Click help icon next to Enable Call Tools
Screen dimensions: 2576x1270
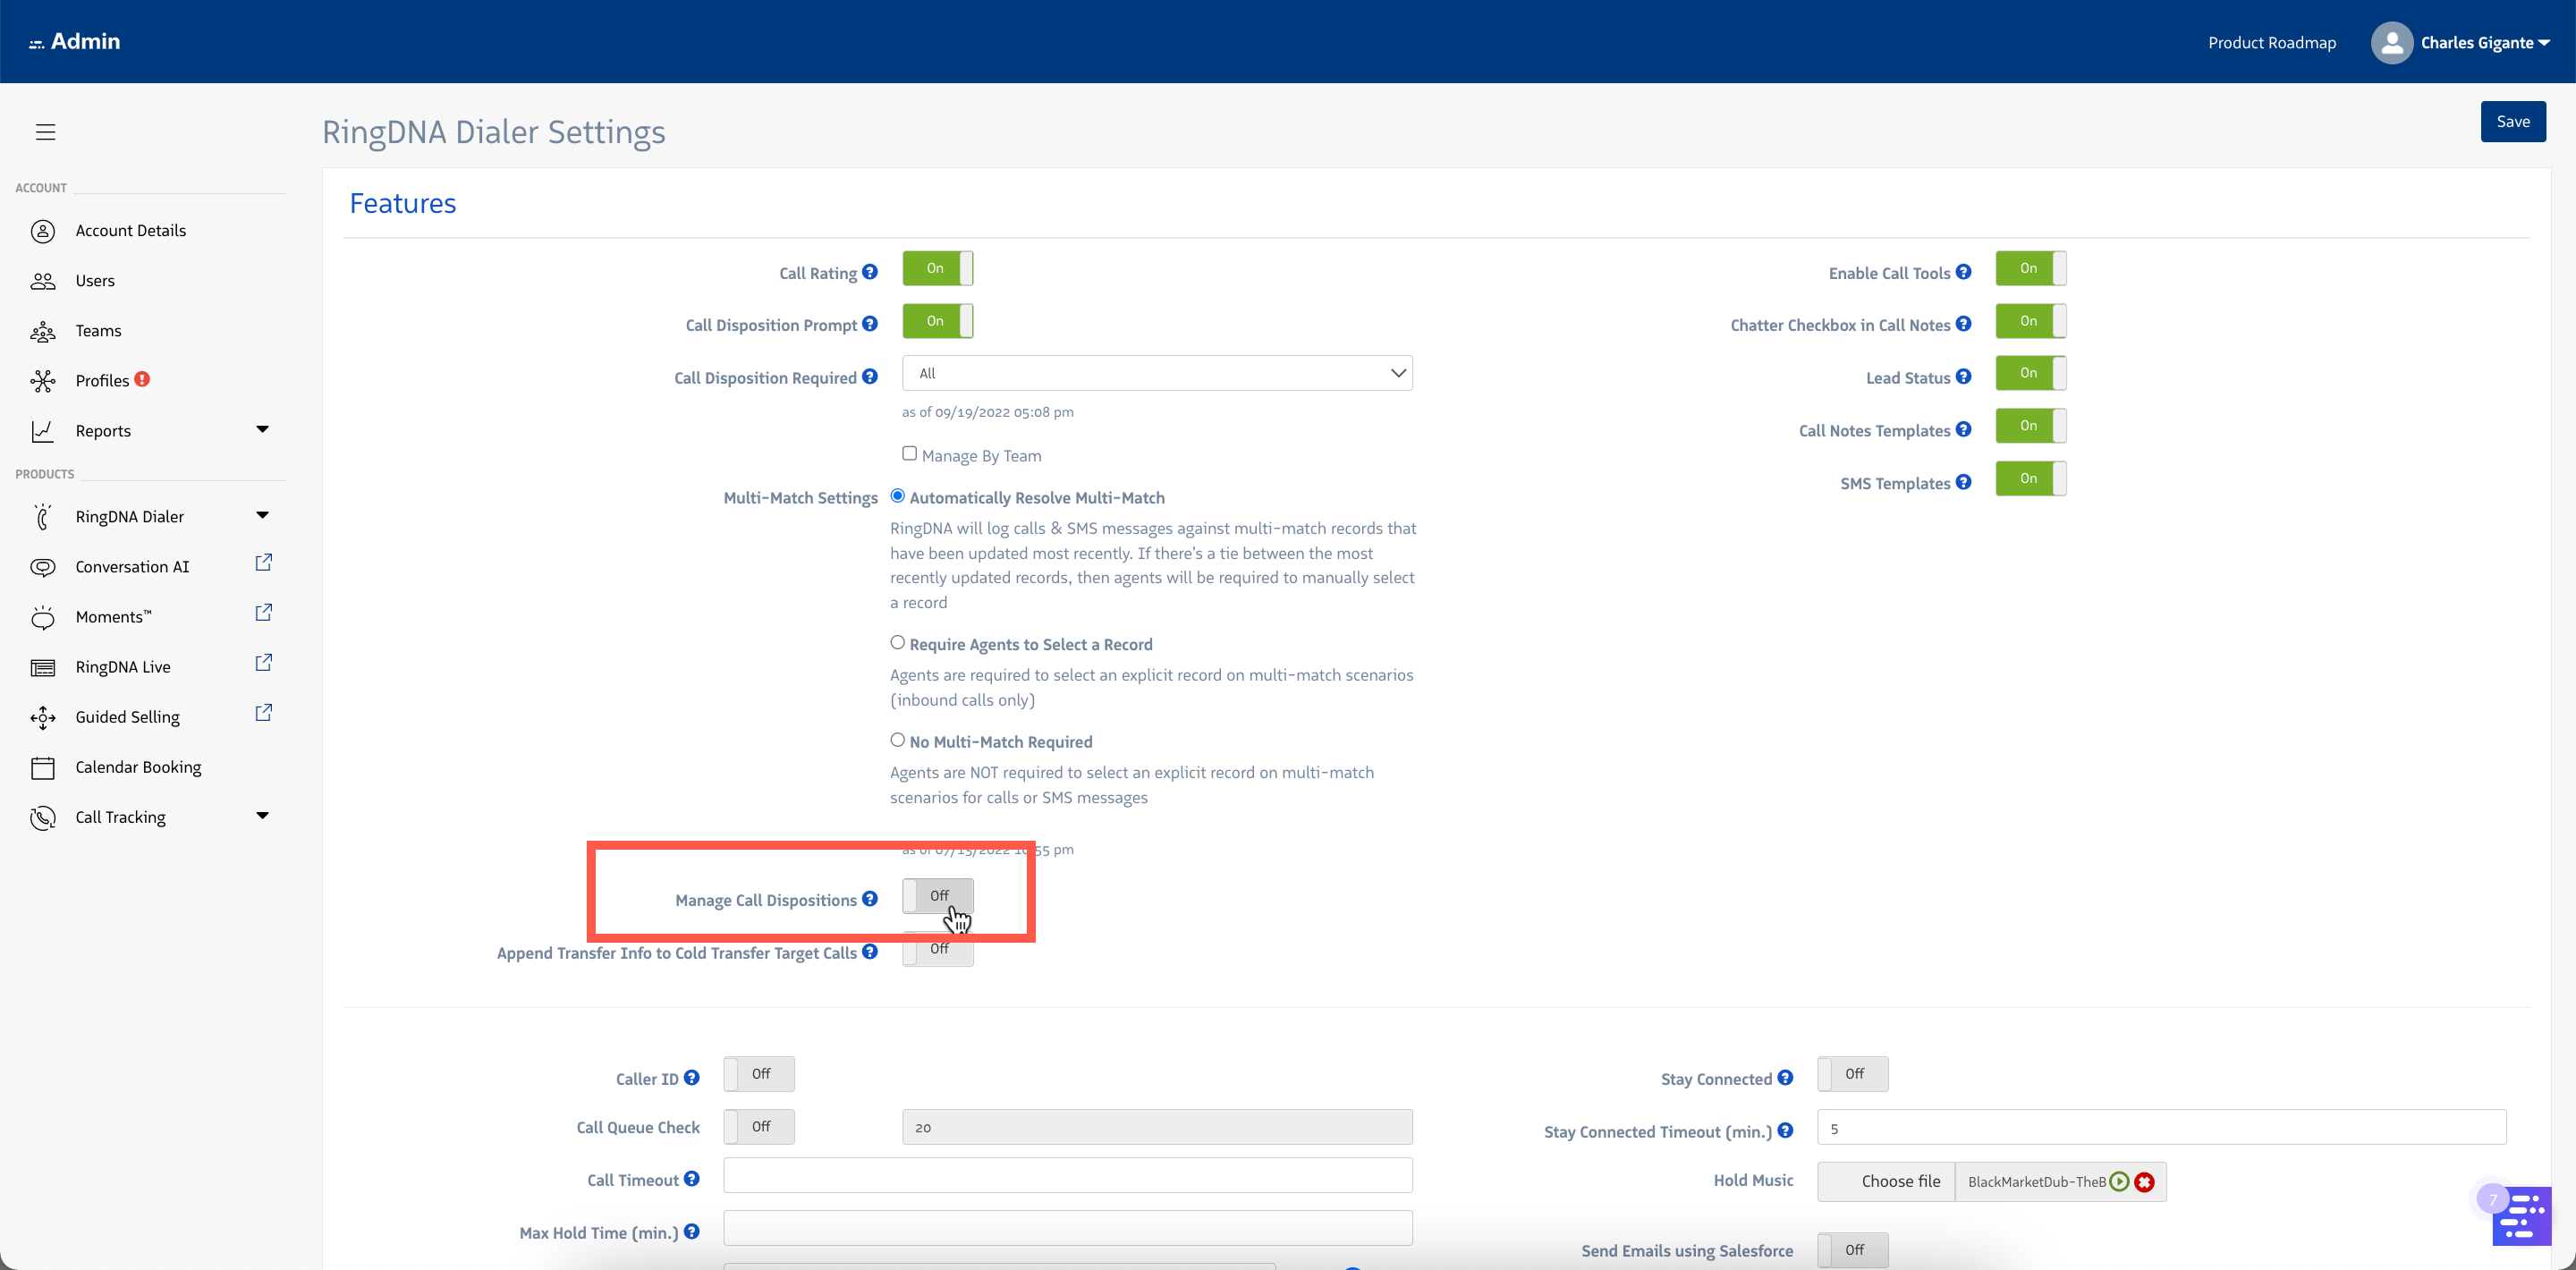tap(1963, 272)
